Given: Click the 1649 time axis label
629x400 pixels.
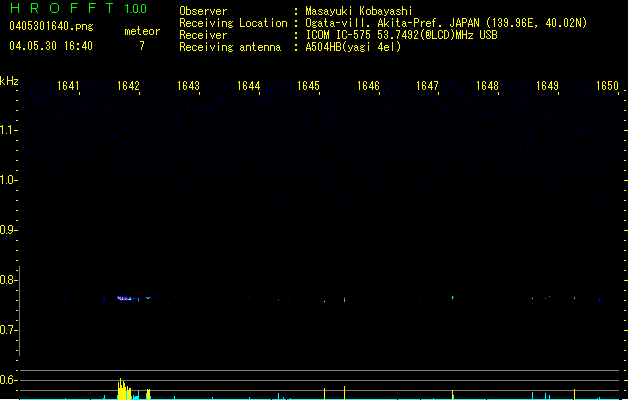Looking at the screenshot, I should (547, 86).
